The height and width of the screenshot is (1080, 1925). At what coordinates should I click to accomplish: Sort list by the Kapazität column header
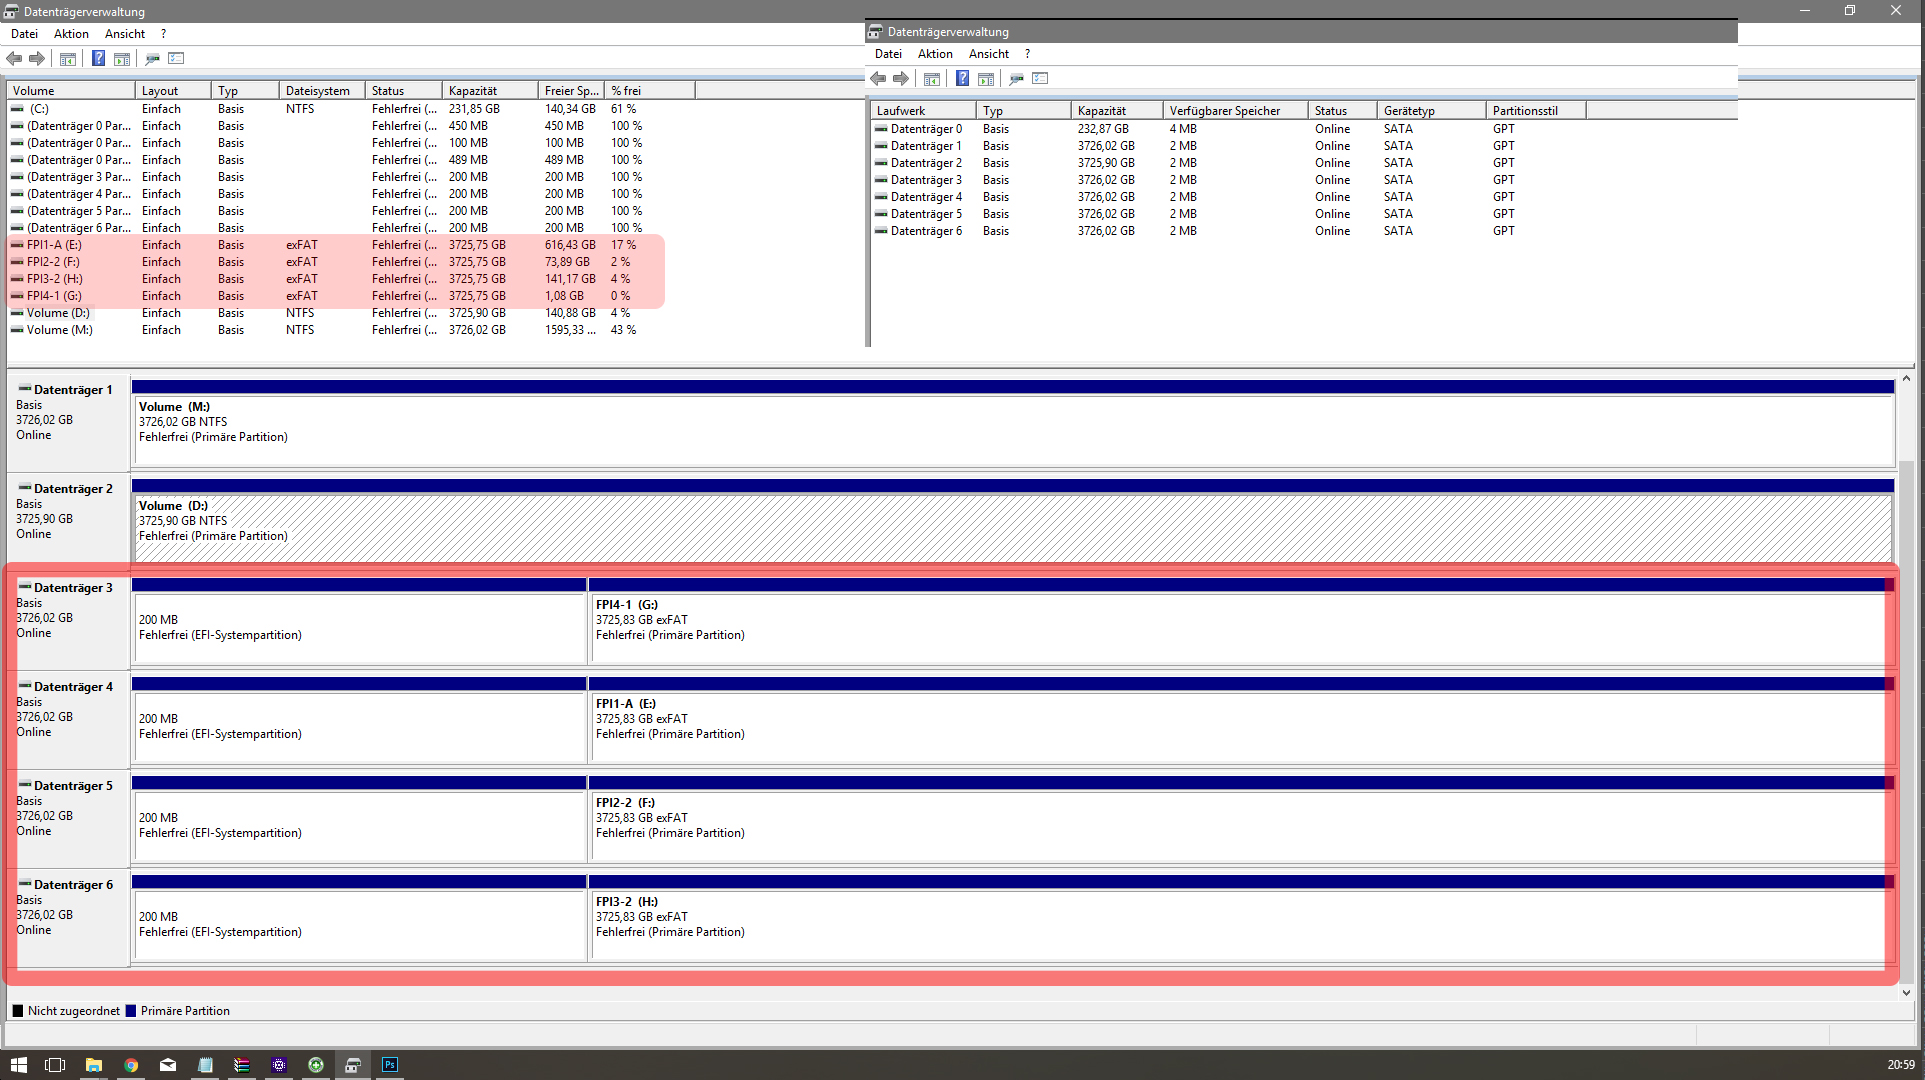click(x=473, y=91)
